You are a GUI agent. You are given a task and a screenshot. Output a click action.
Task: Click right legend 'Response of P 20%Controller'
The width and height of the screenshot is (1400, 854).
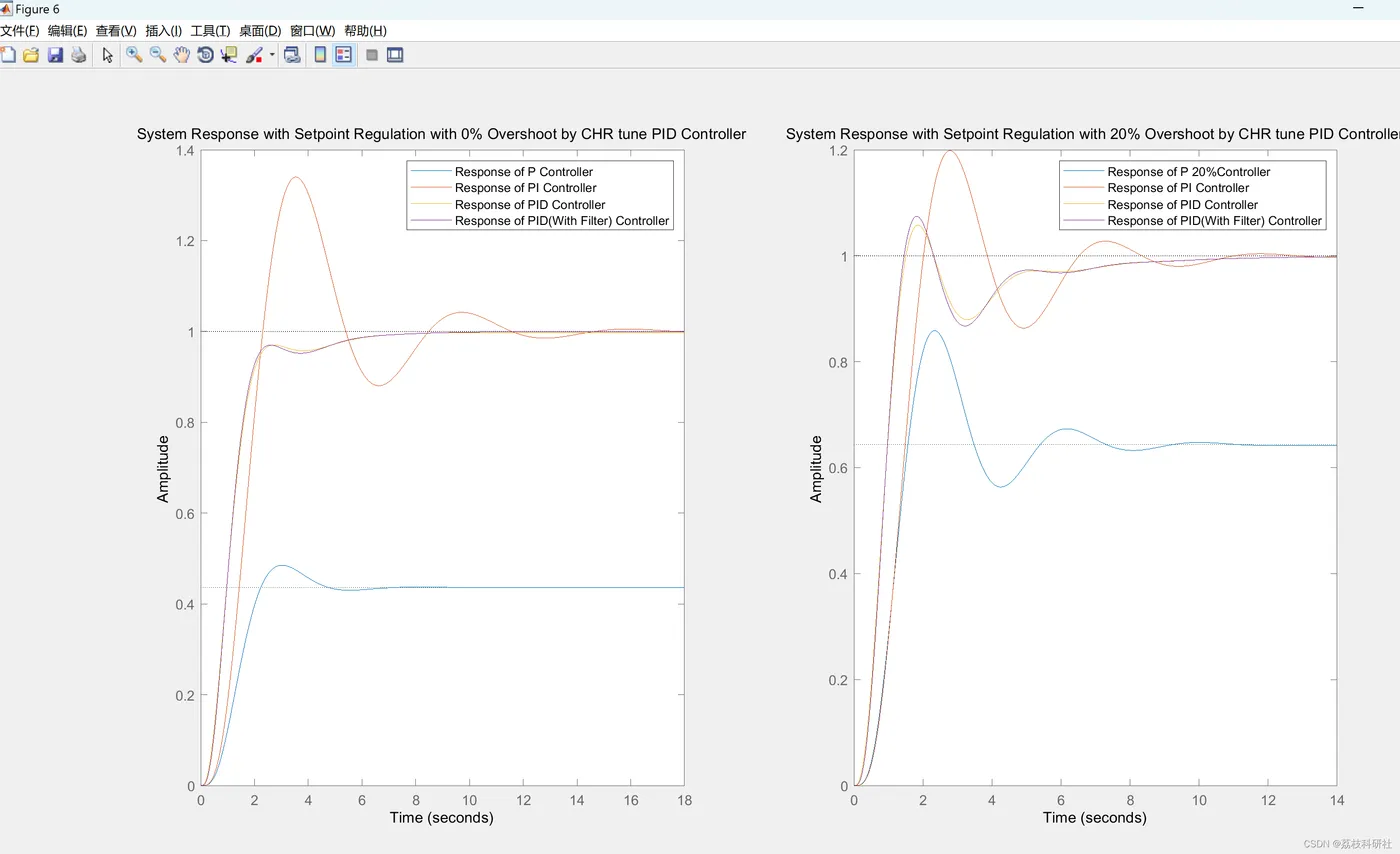(1189, 172)
